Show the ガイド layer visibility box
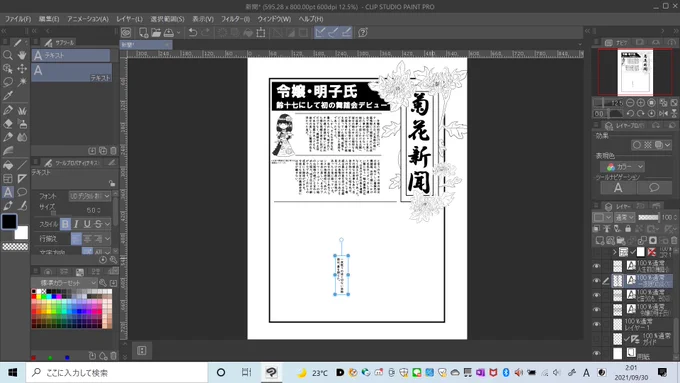The image size is (680, 383). (597, 339)
